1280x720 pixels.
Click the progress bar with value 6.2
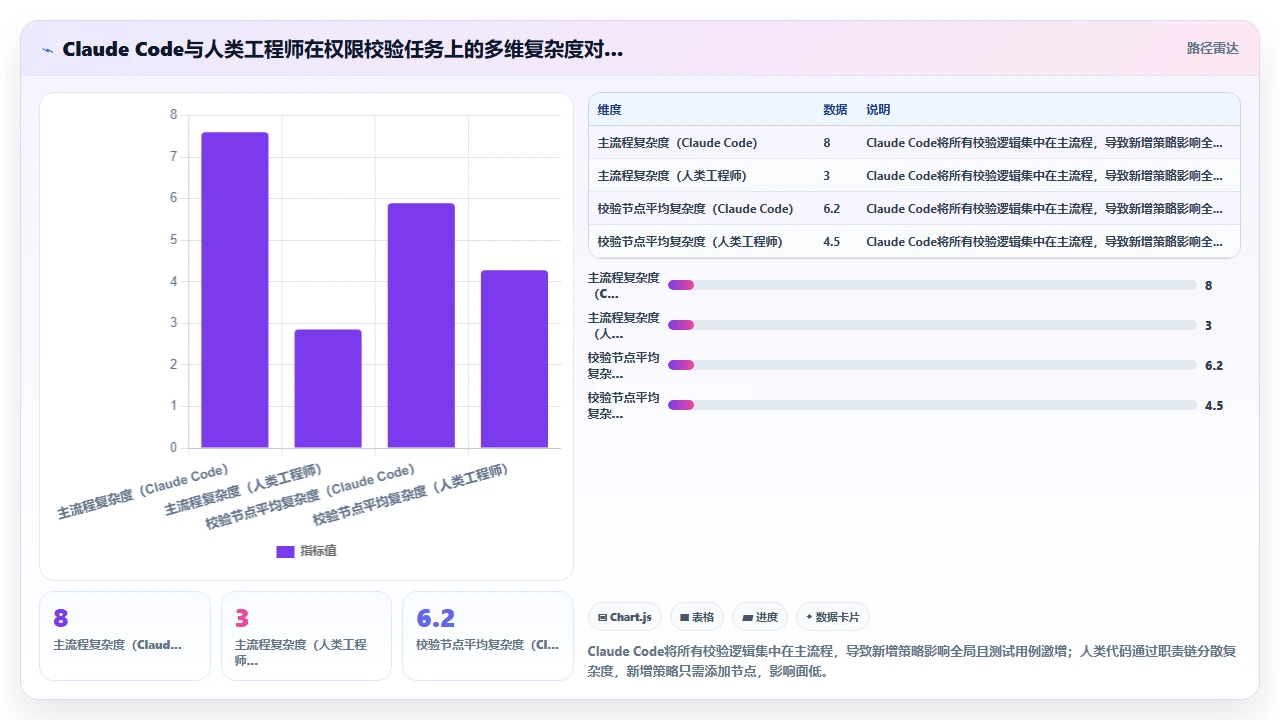click(x=932, y=365)
